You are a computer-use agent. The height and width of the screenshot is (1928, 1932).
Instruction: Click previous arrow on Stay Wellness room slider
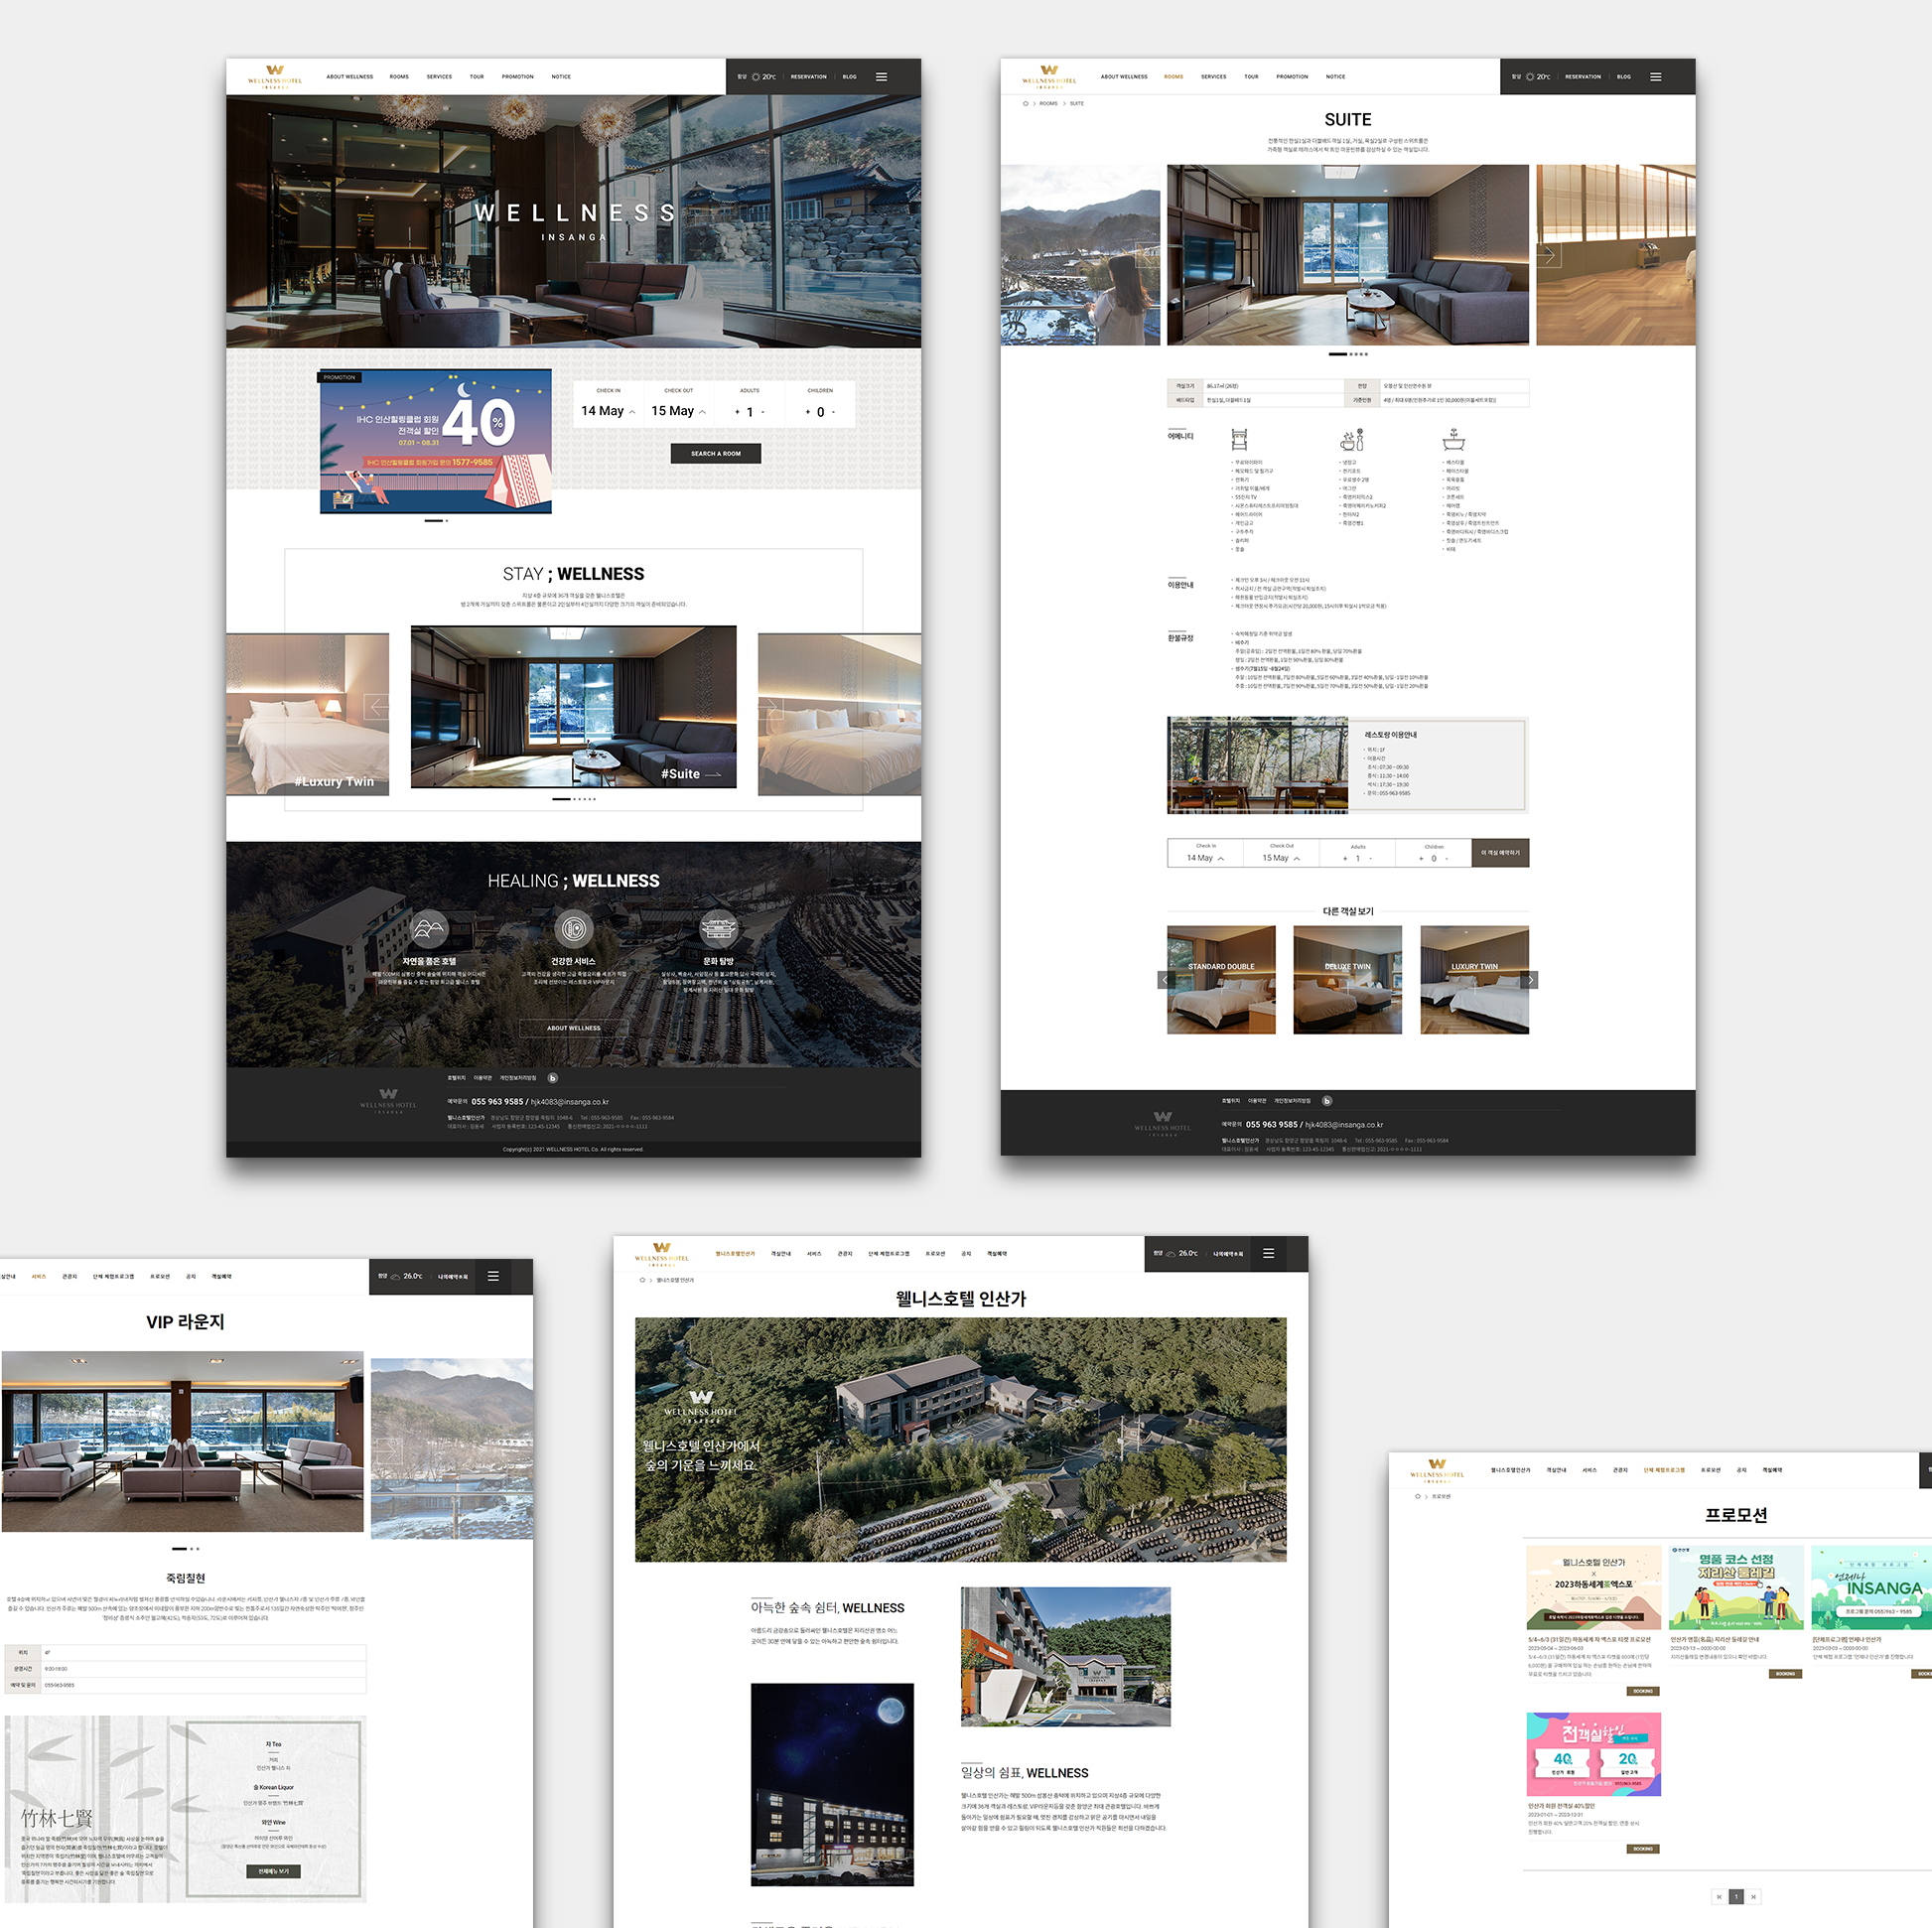[377, 707]
